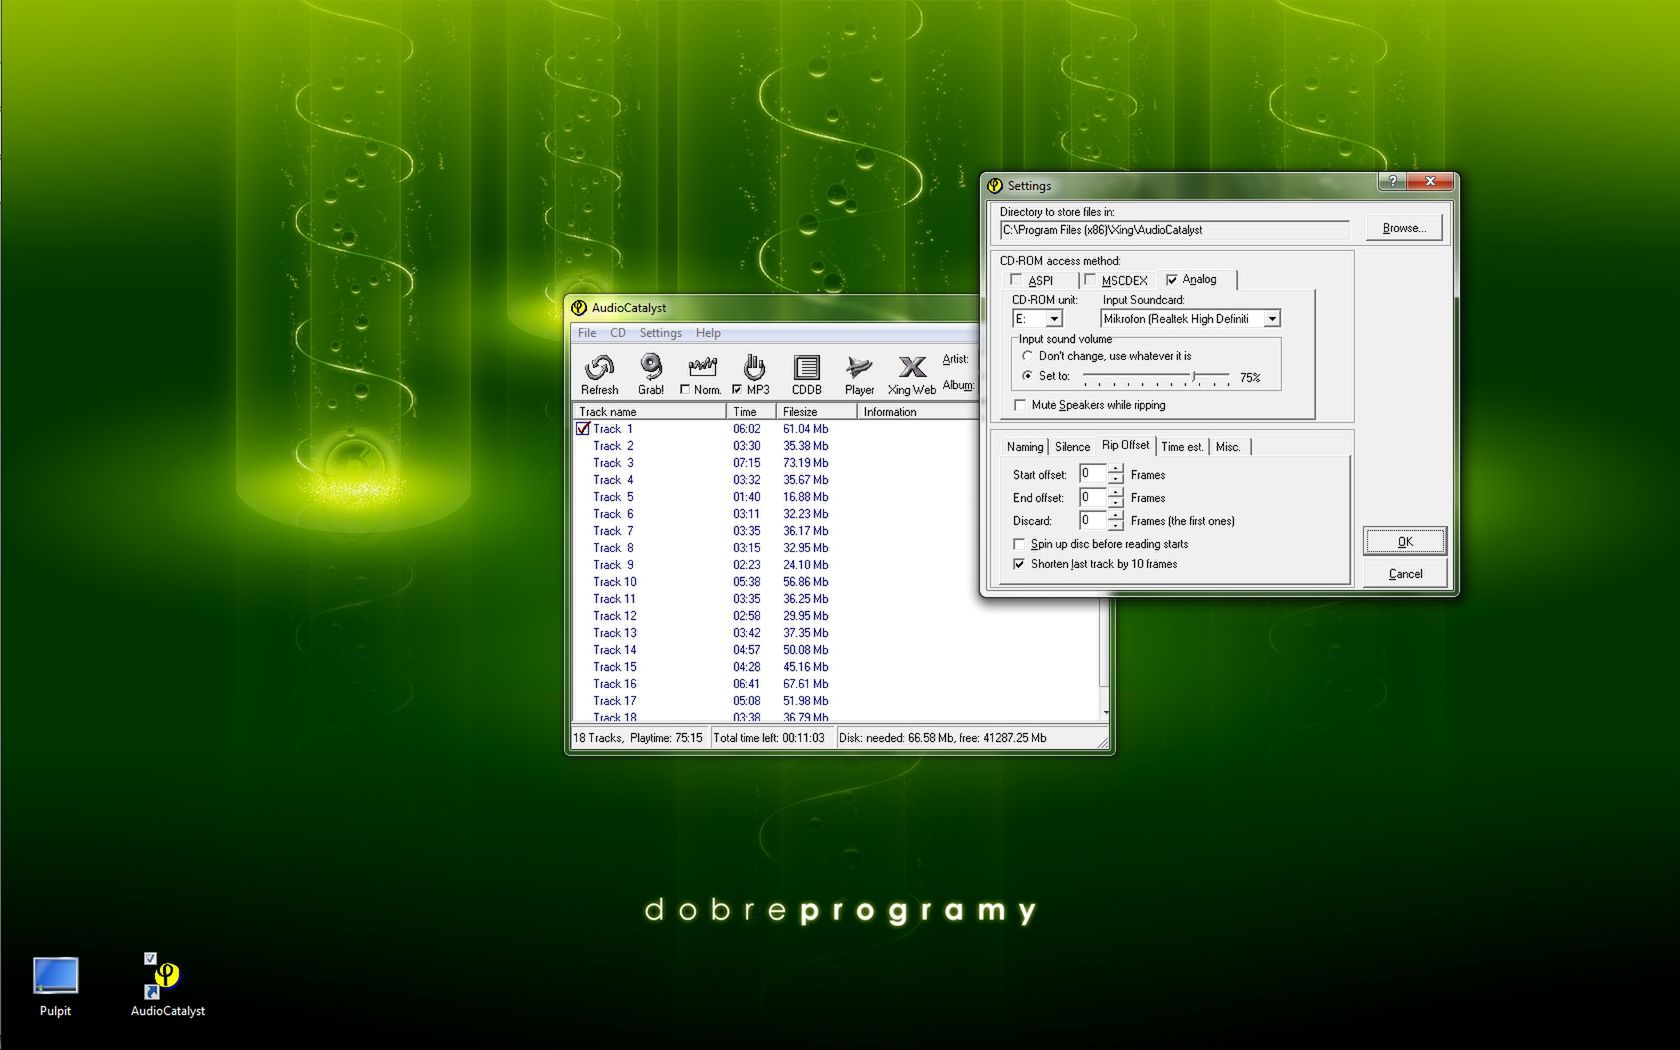The image size is (1680, 1050).
Task: Close the Settings dialog
Action: 1431,181
